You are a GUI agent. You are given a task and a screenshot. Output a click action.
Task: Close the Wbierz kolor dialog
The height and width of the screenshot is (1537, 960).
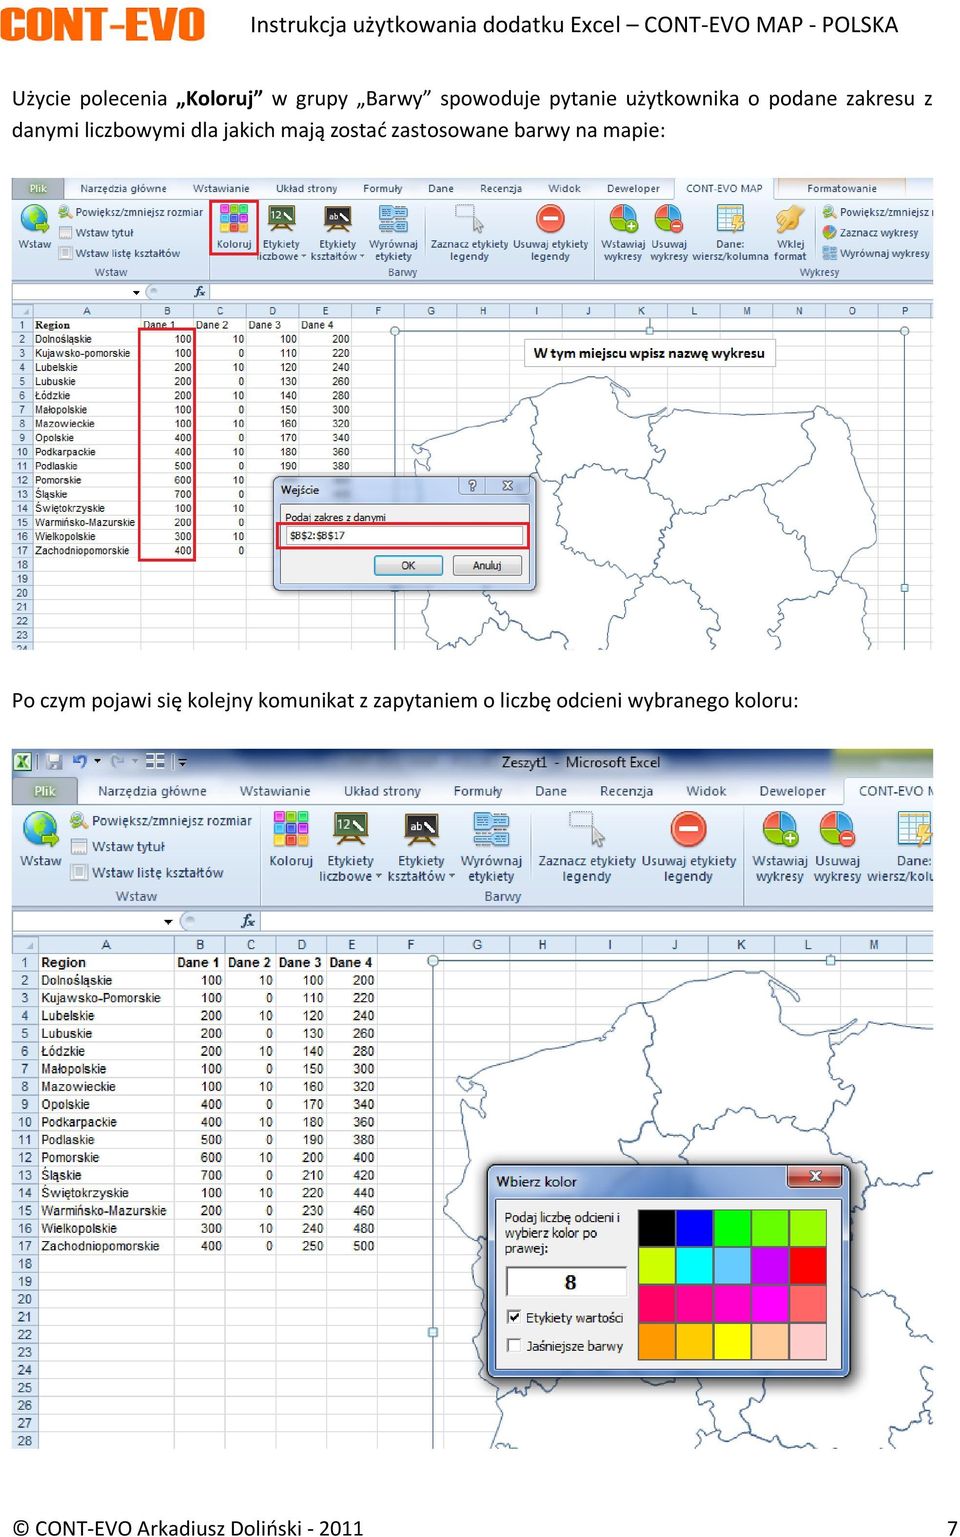[x=815, y=1176]
